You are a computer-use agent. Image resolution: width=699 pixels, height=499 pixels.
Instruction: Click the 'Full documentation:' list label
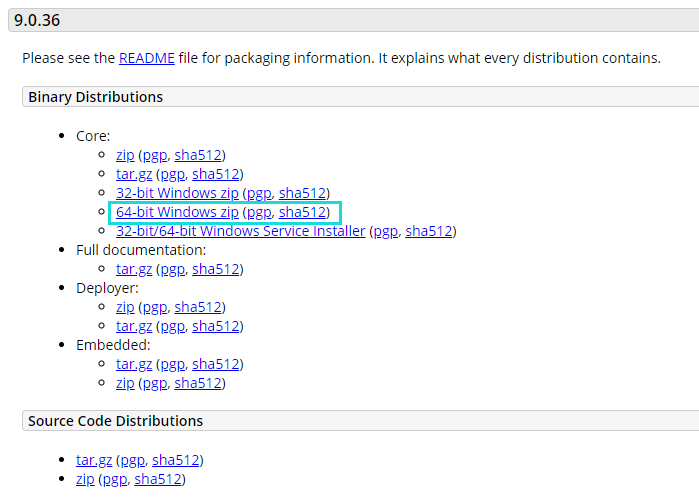pyautogui.click(x=141, y=250)
